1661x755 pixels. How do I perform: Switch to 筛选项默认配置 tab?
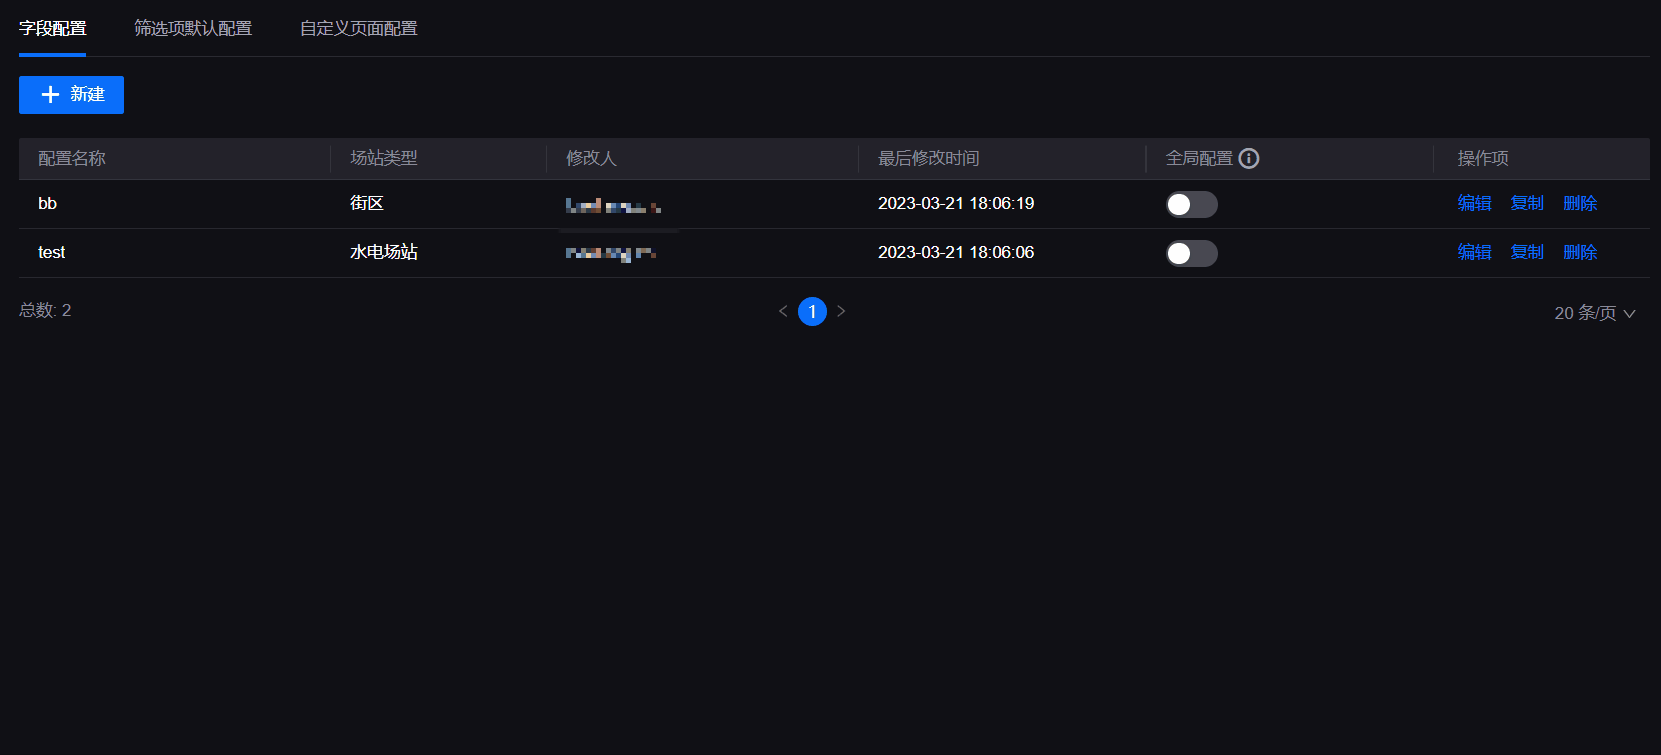click(193, 28)
